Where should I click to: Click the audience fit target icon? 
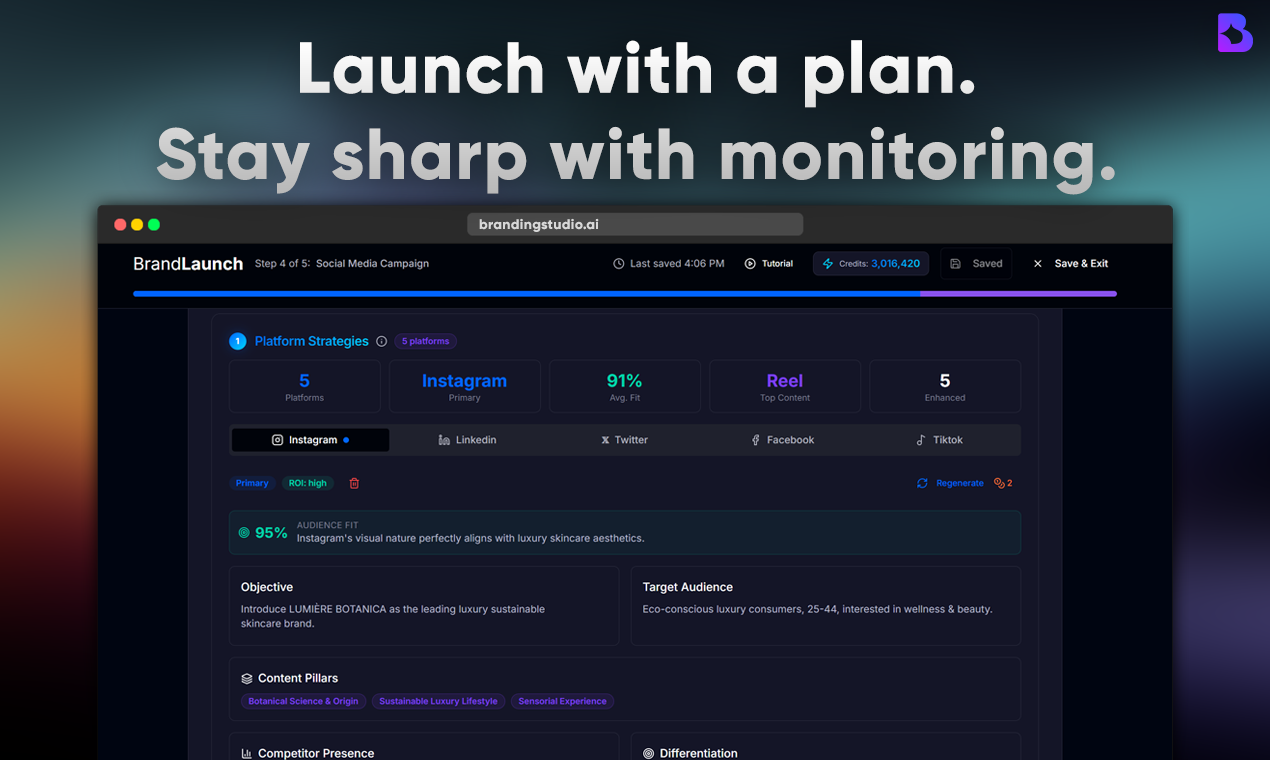(x=244, y=533)
